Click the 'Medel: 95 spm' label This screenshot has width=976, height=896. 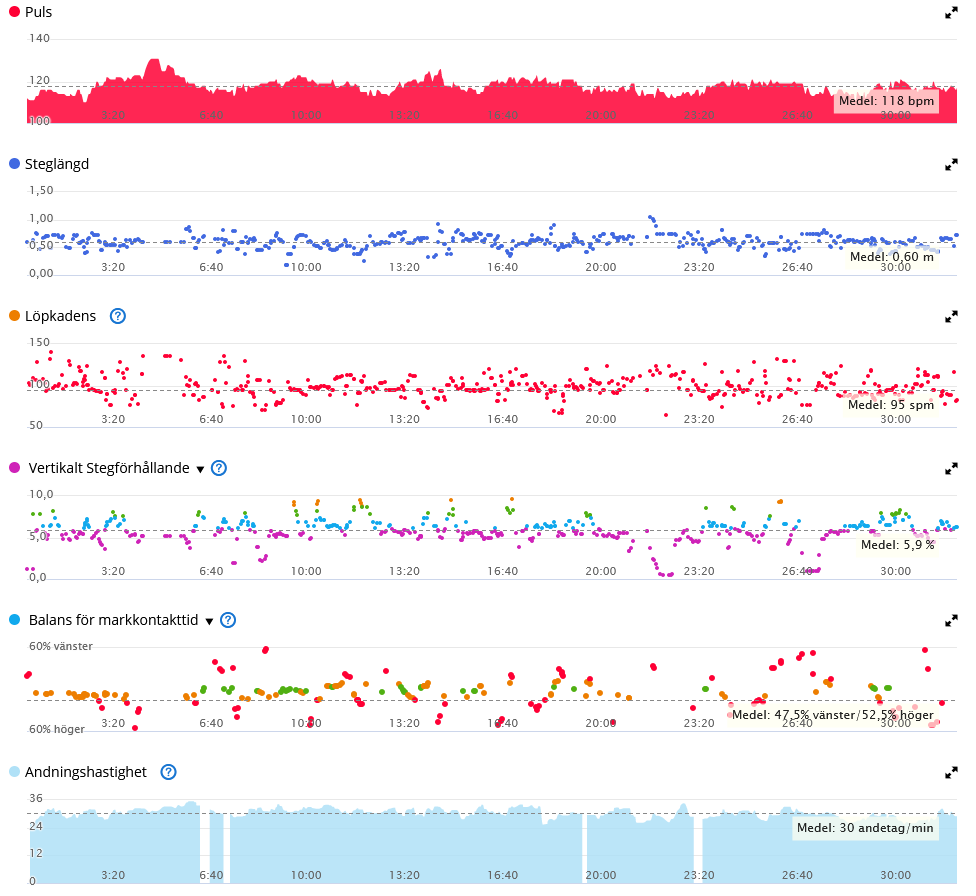891,405
